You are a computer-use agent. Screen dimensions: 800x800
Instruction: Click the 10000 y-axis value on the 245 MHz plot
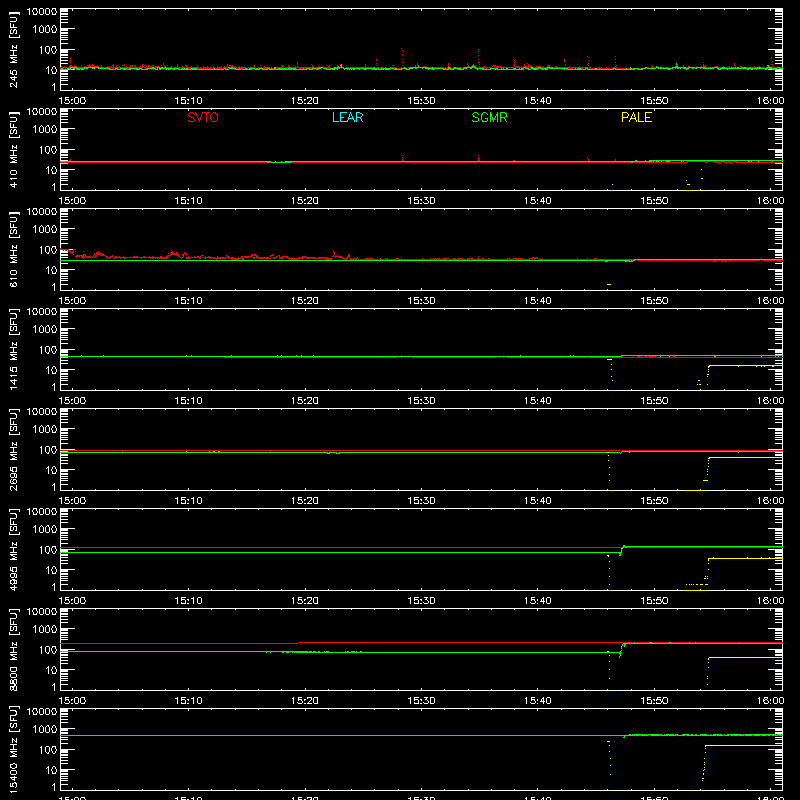tap(42, 12)
